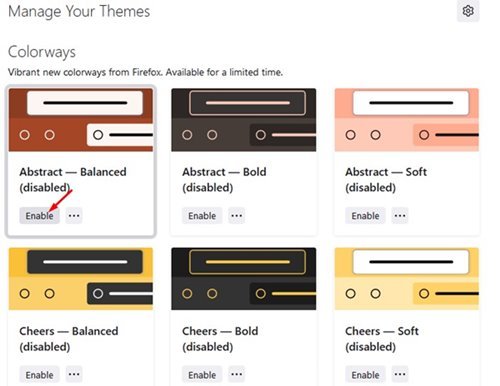Open more options for Cheers — Balanced
500x386 pixels.
[74, 375]
